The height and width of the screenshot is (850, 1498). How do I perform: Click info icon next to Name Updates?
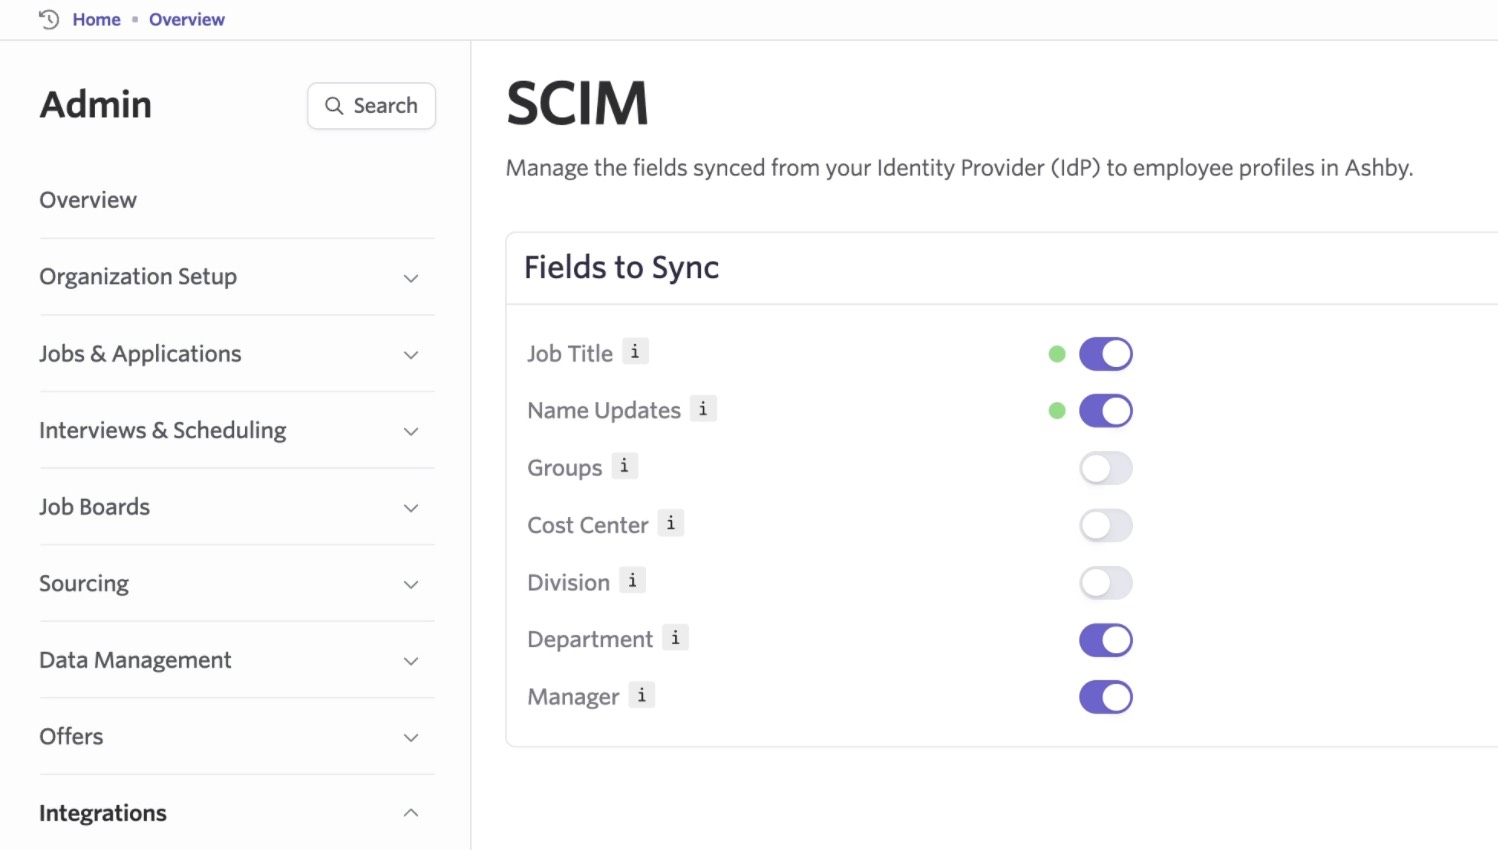tap(703, 409)
